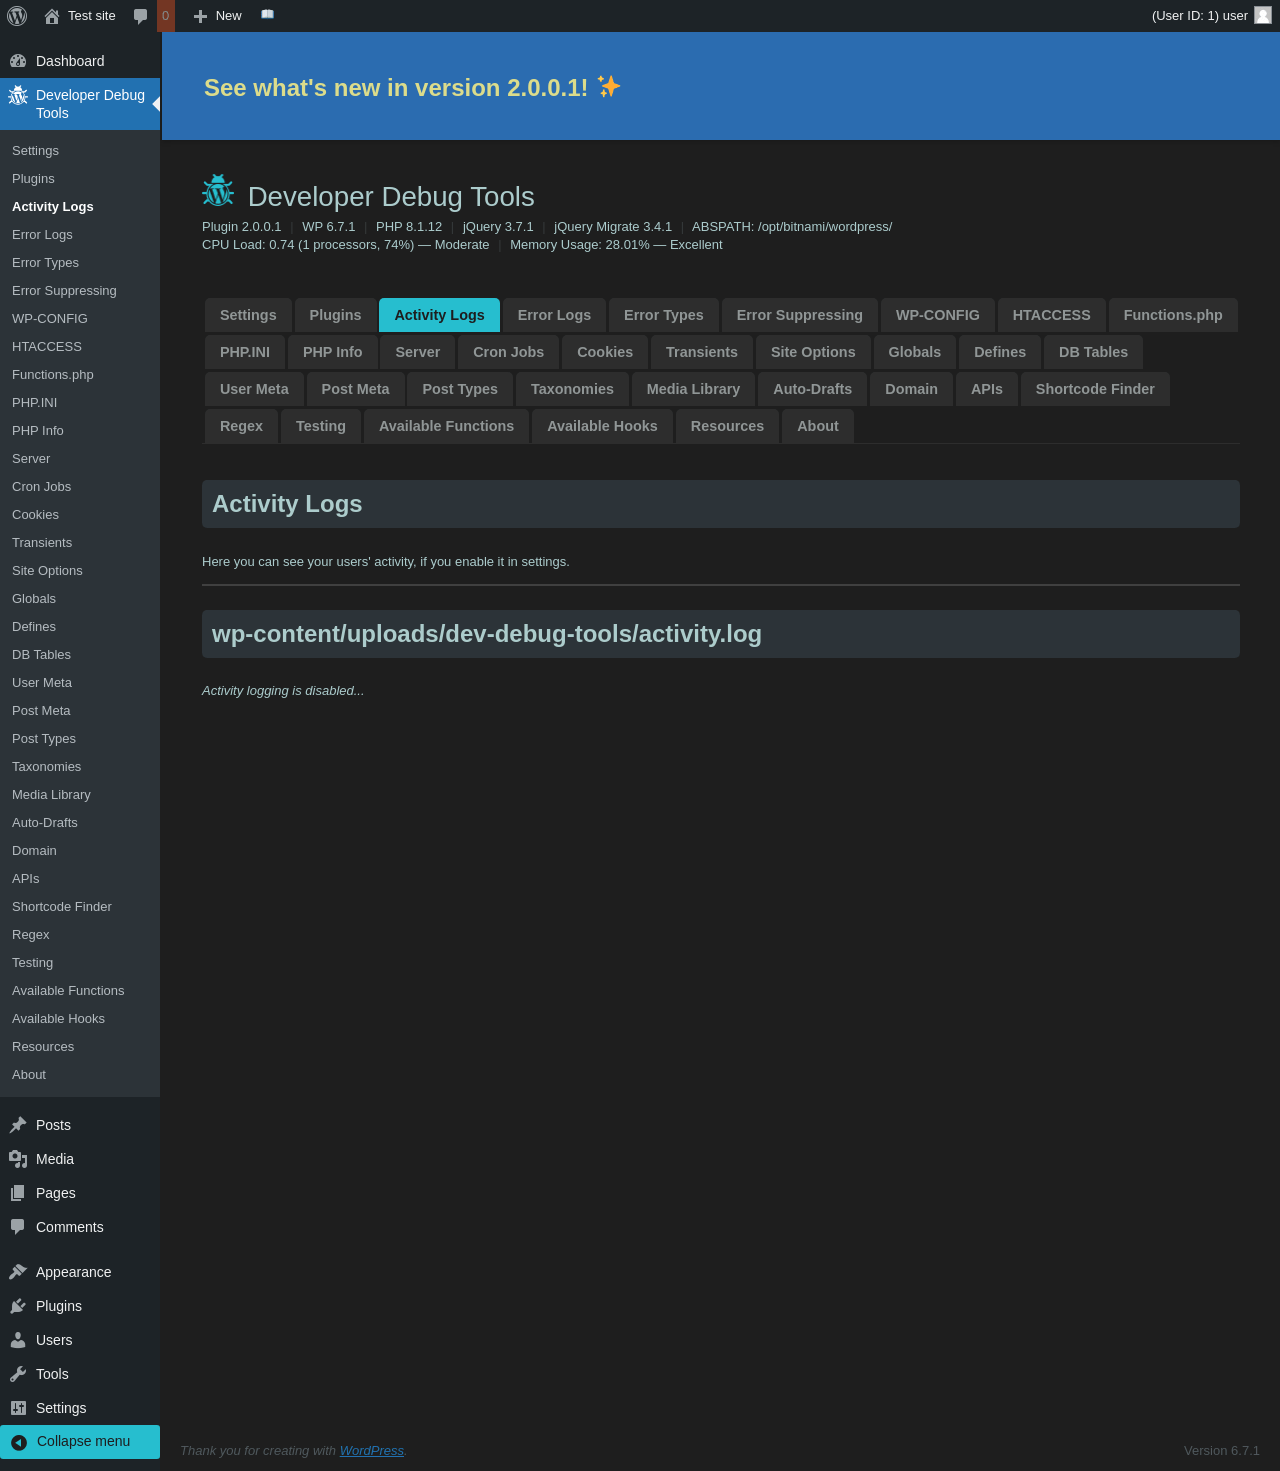Click the Tools wrench icon
The width and height of the screenshot is (1280, 1471).
(18, 1374)
